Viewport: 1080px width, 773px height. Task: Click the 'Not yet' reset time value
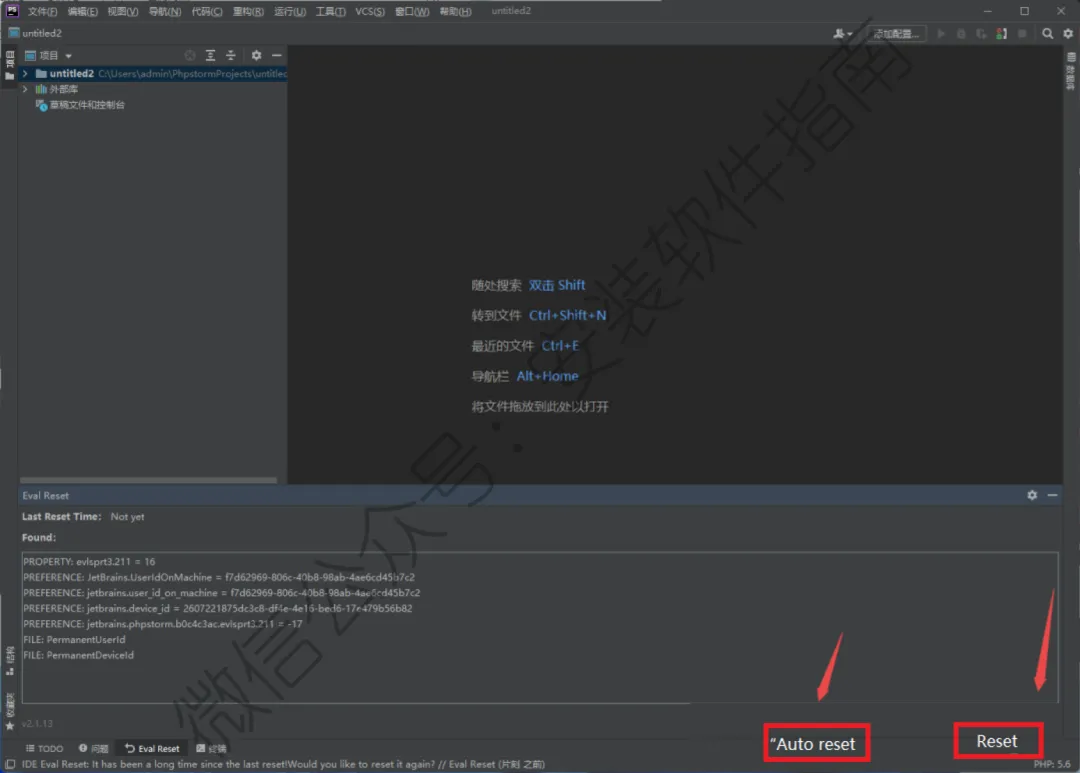[127, 517]
